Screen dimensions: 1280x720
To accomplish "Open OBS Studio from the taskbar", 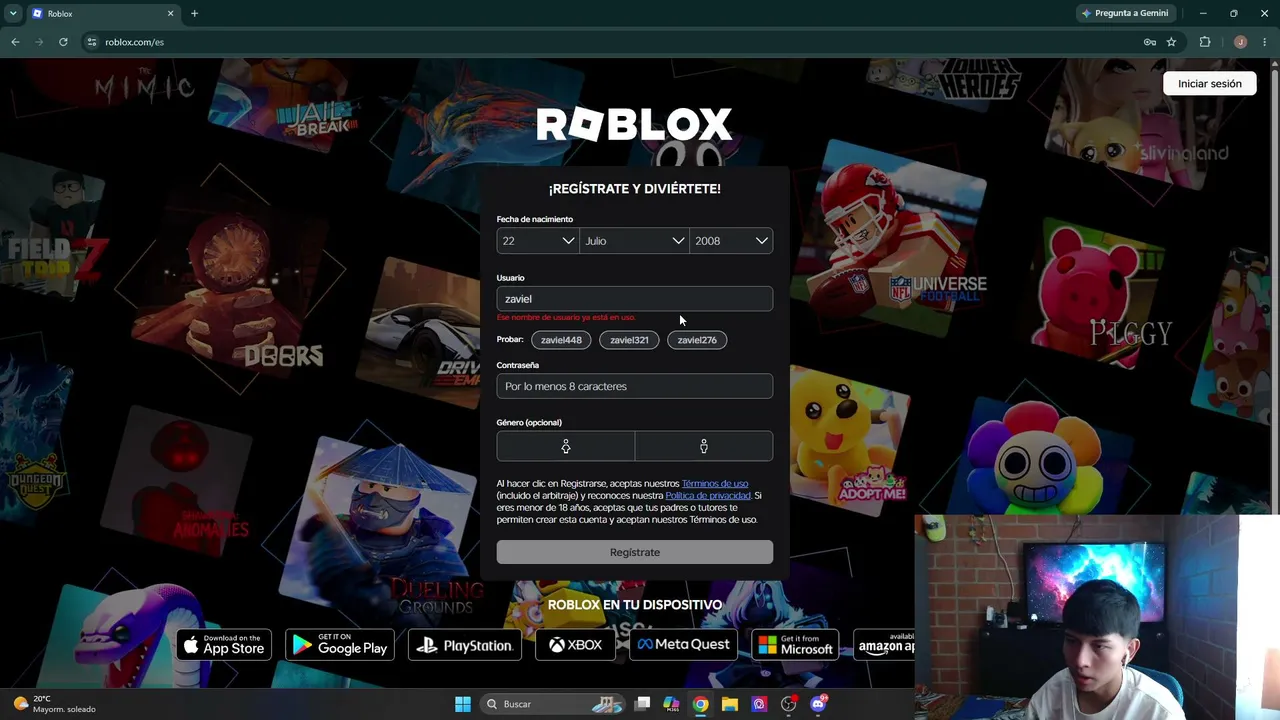I will (x=789, y=704).
